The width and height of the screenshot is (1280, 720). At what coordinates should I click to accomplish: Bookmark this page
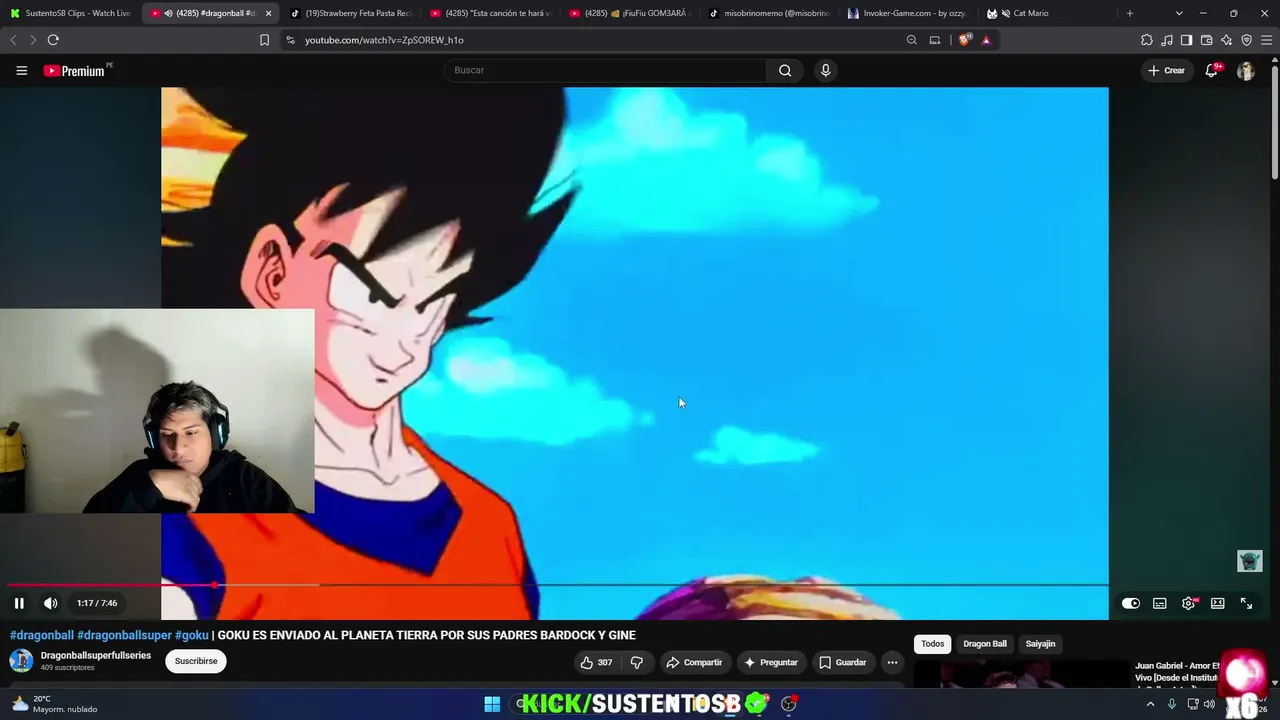tap(264, 40)
